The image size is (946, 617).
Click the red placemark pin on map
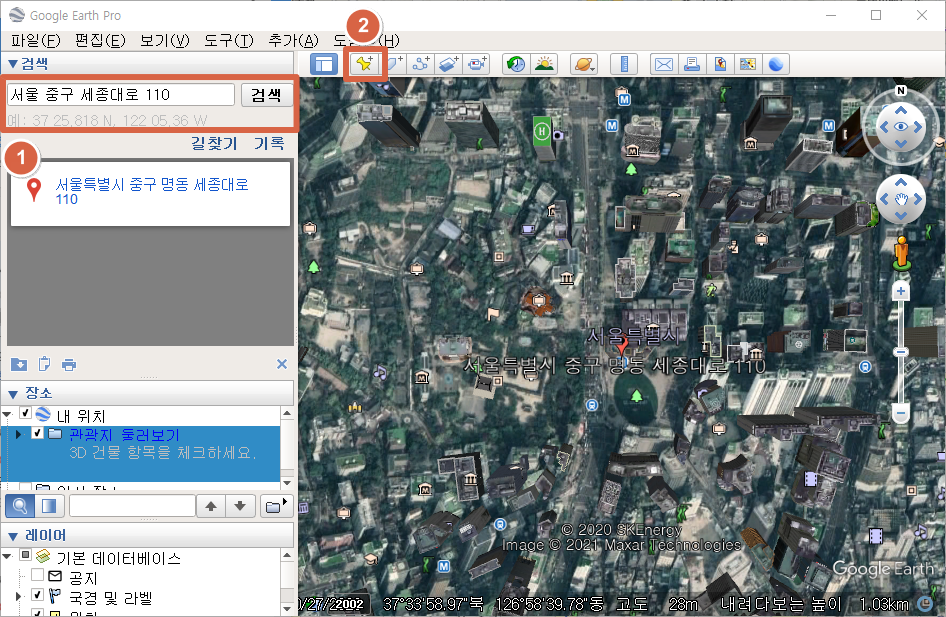point(621,346)
